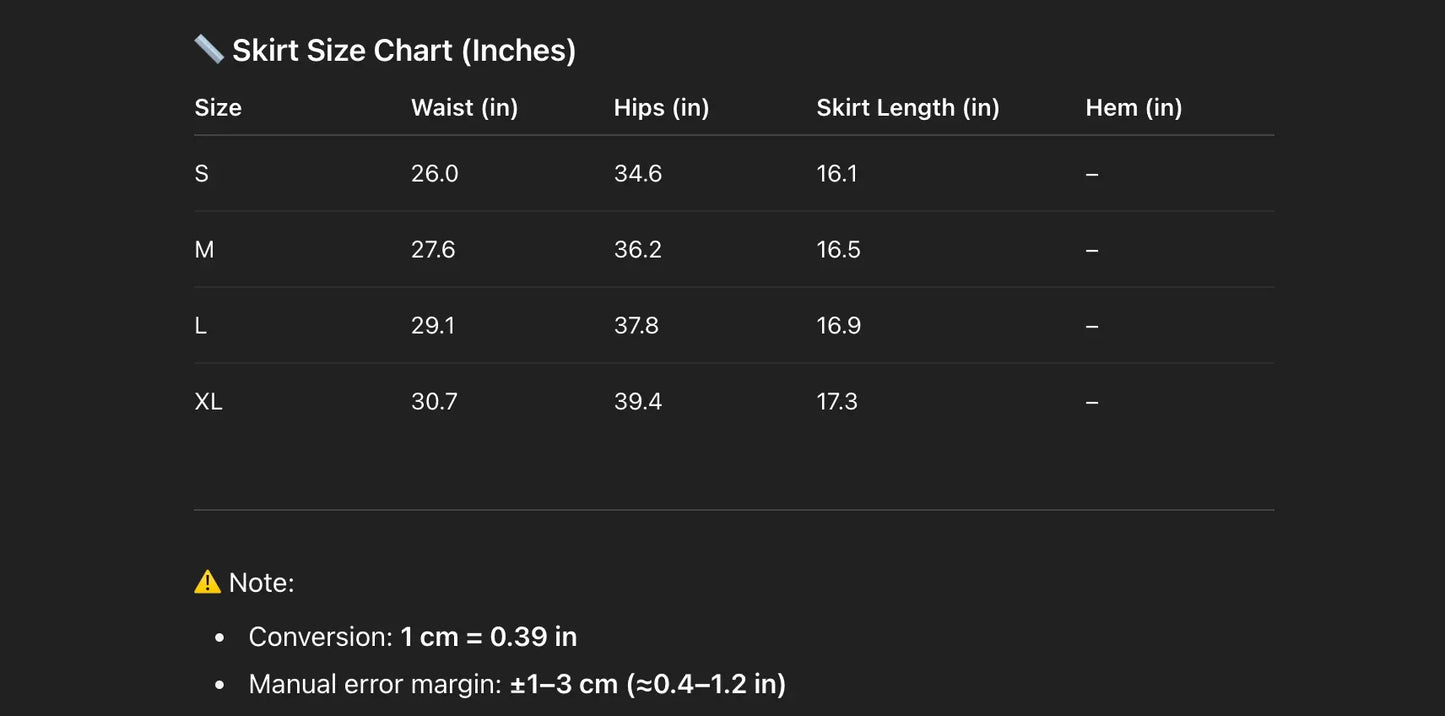Select the 16.5 skirt length value
The width and height of the screenshot is (1445, 716).
[838, 250]
